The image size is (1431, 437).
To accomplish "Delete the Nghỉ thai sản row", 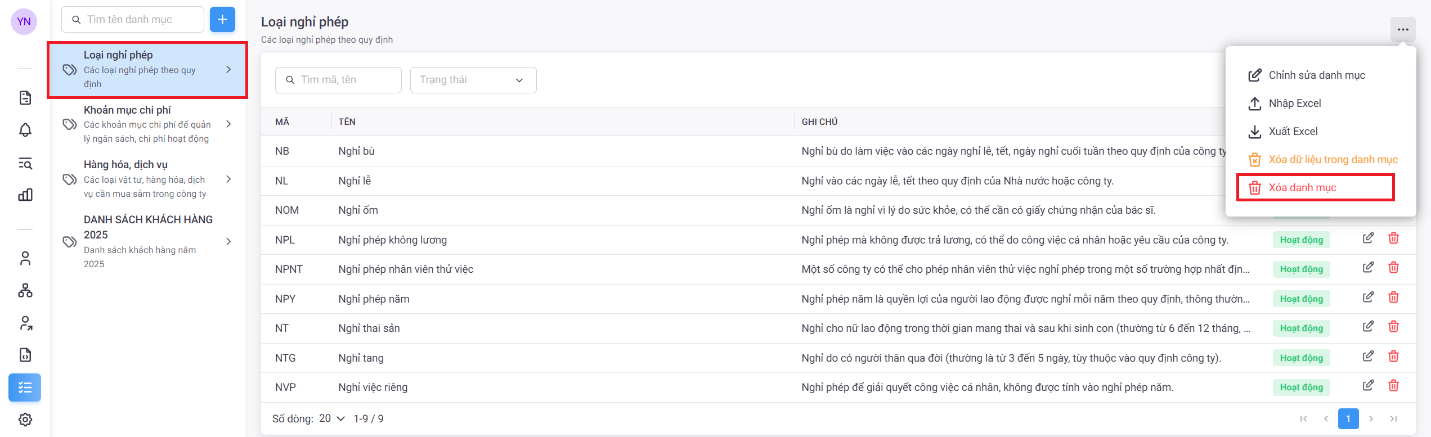I will 1393,327.
